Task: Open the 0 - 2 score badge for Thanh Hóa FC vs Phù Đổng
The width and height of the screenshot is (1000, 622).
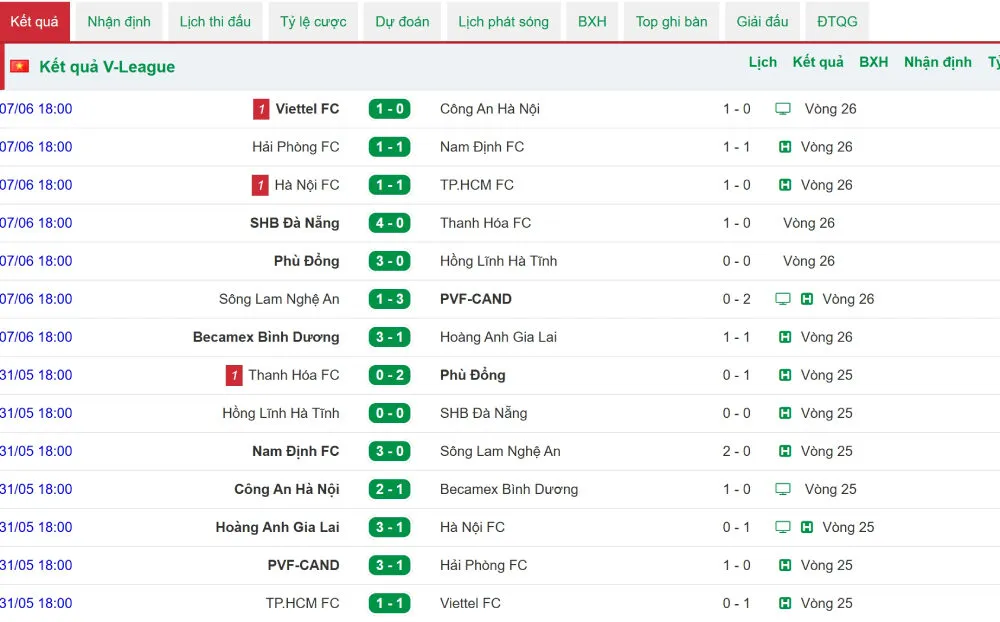Action: click(390, 375)
